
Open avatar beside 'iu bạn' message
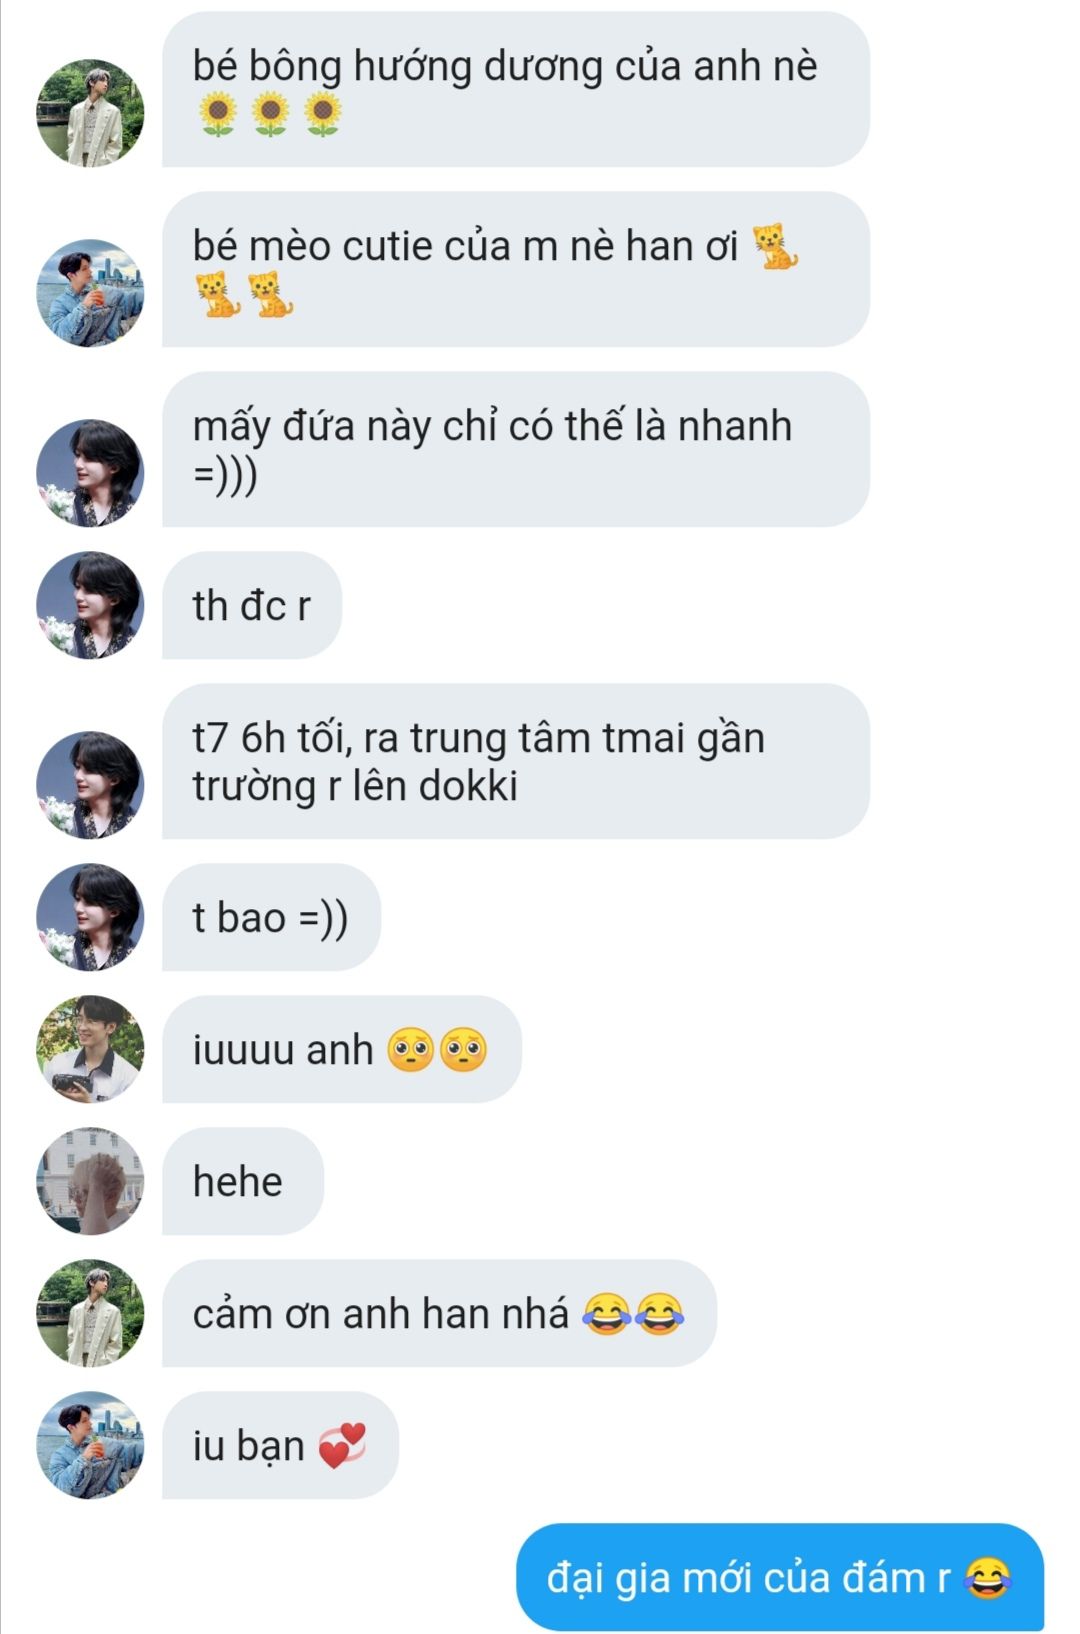[90, 1445]
